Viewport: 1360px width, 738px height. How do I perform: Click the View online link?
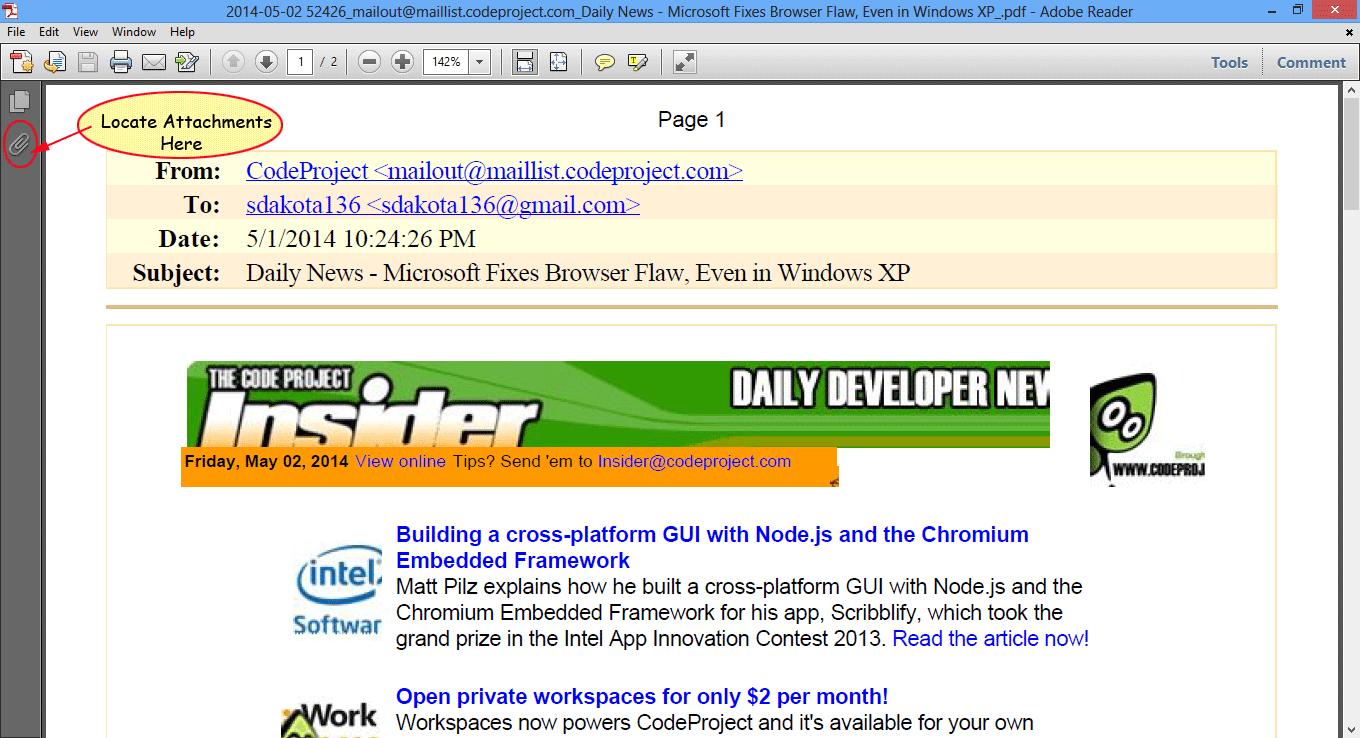click(400, 461)
